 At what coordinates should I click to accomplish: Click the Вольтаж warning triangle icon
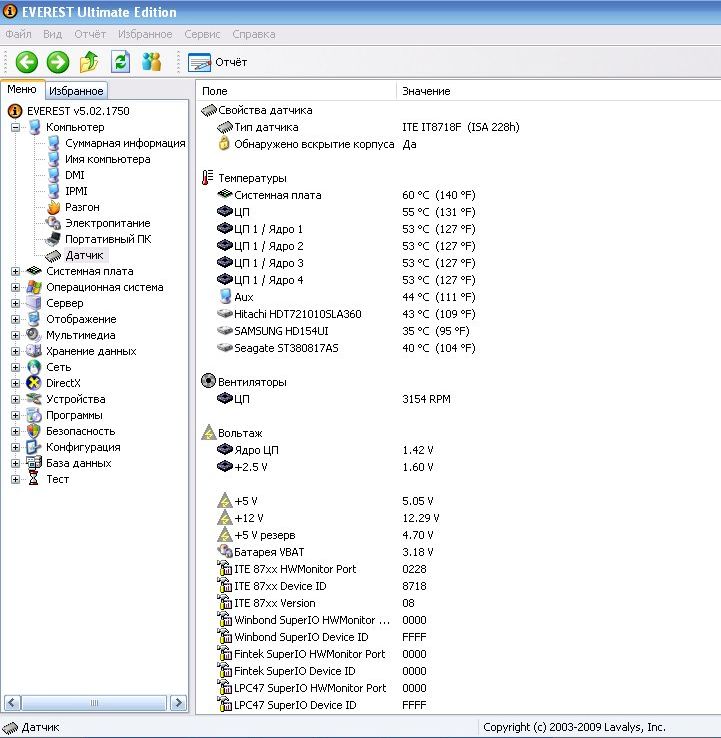tap(208, 433)
